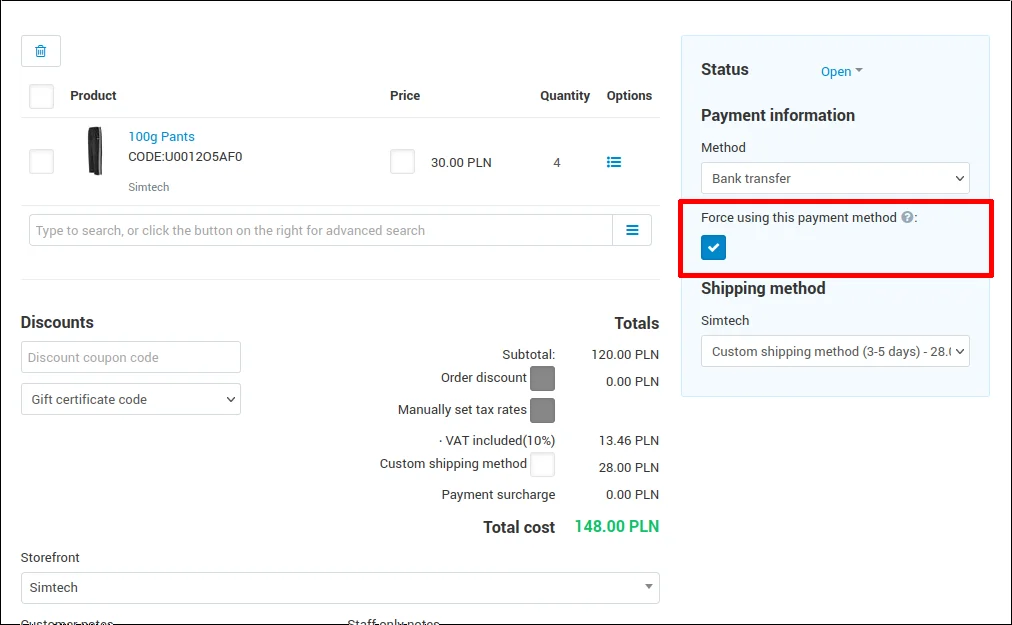The width and height of the screenshot is (1012, 625).
Task: Check the Custom shipping method box
Action: (x=542, y=465)
